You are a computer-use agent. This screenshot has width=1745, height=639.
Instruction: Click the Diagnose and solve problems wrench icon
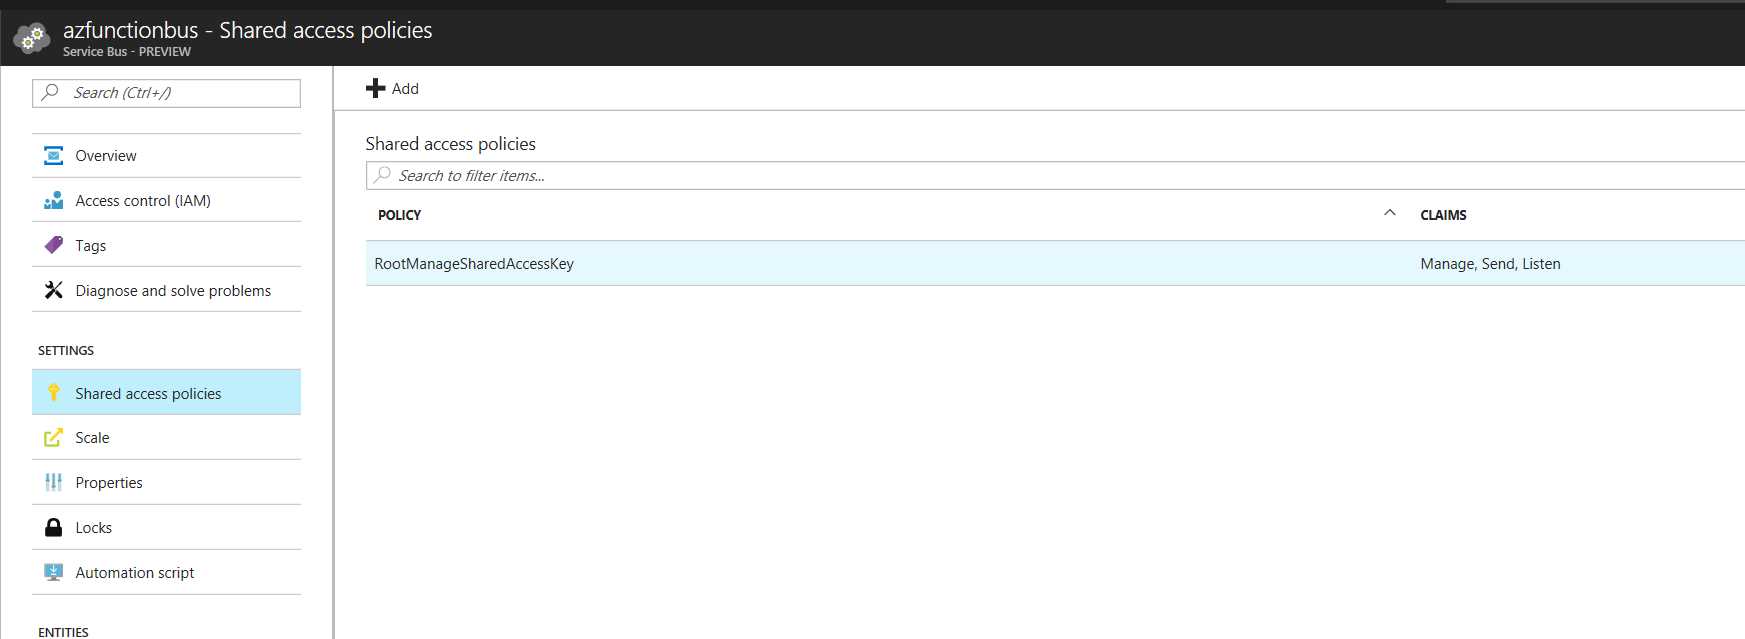pos(53,290)
